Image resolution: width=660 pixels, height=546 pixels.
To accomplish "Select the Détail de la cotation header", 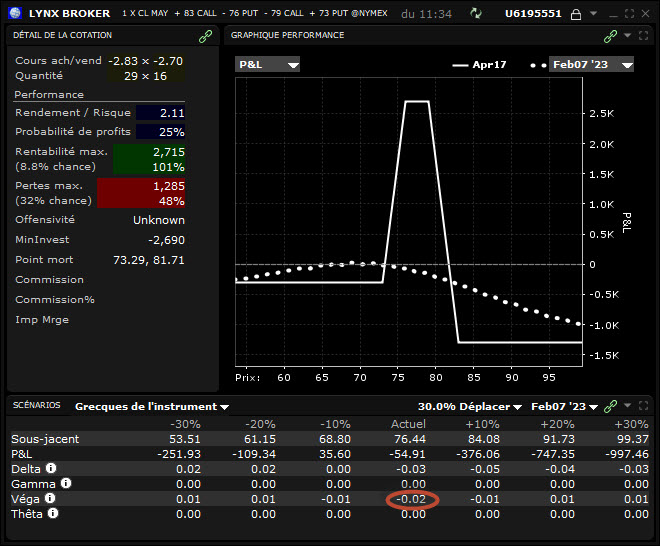I will click(x=62, y=35).
